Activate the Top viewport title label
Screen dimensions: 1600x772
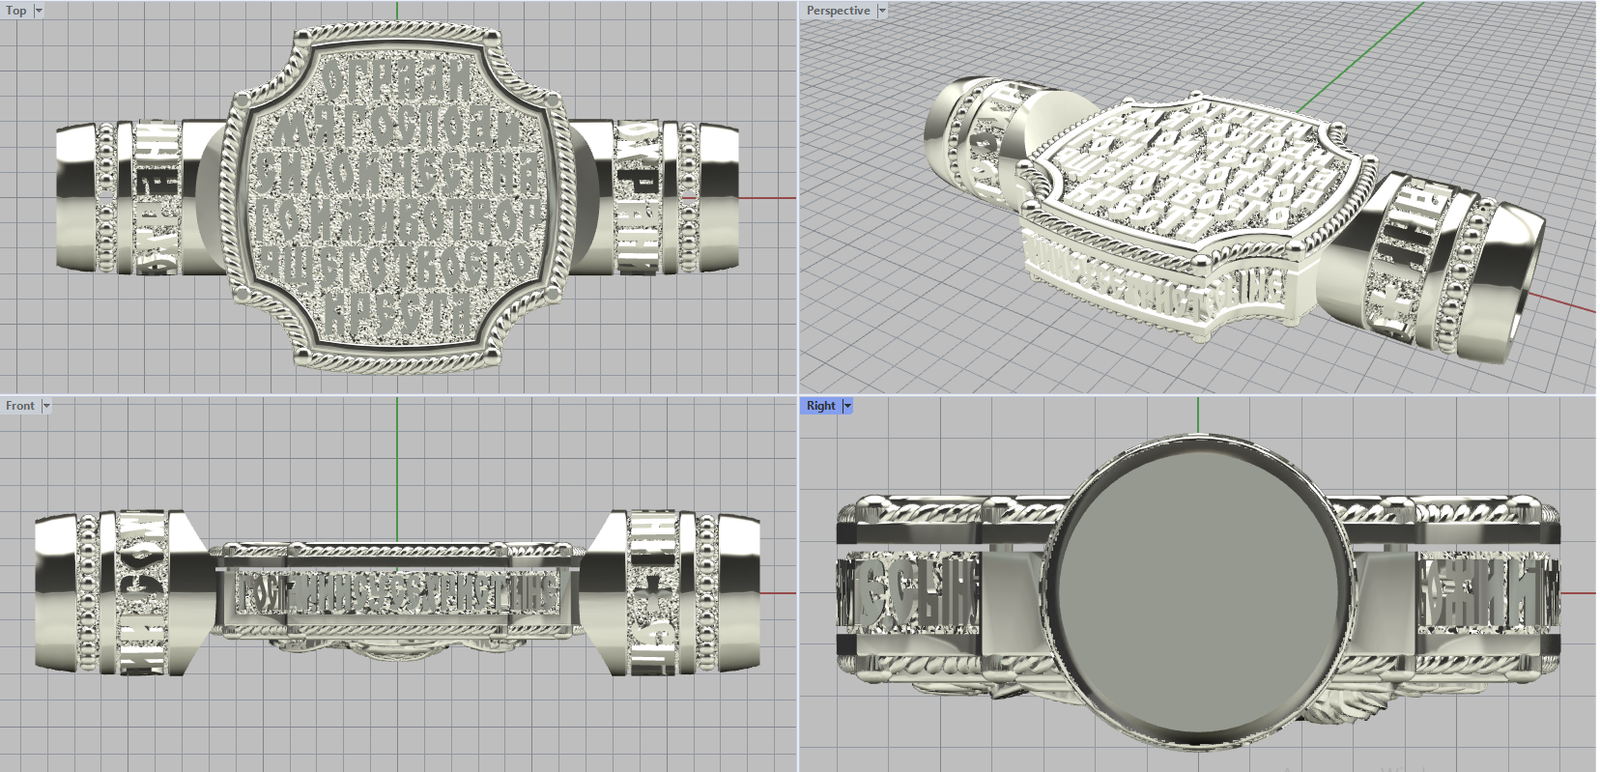(x=16, y=11)
